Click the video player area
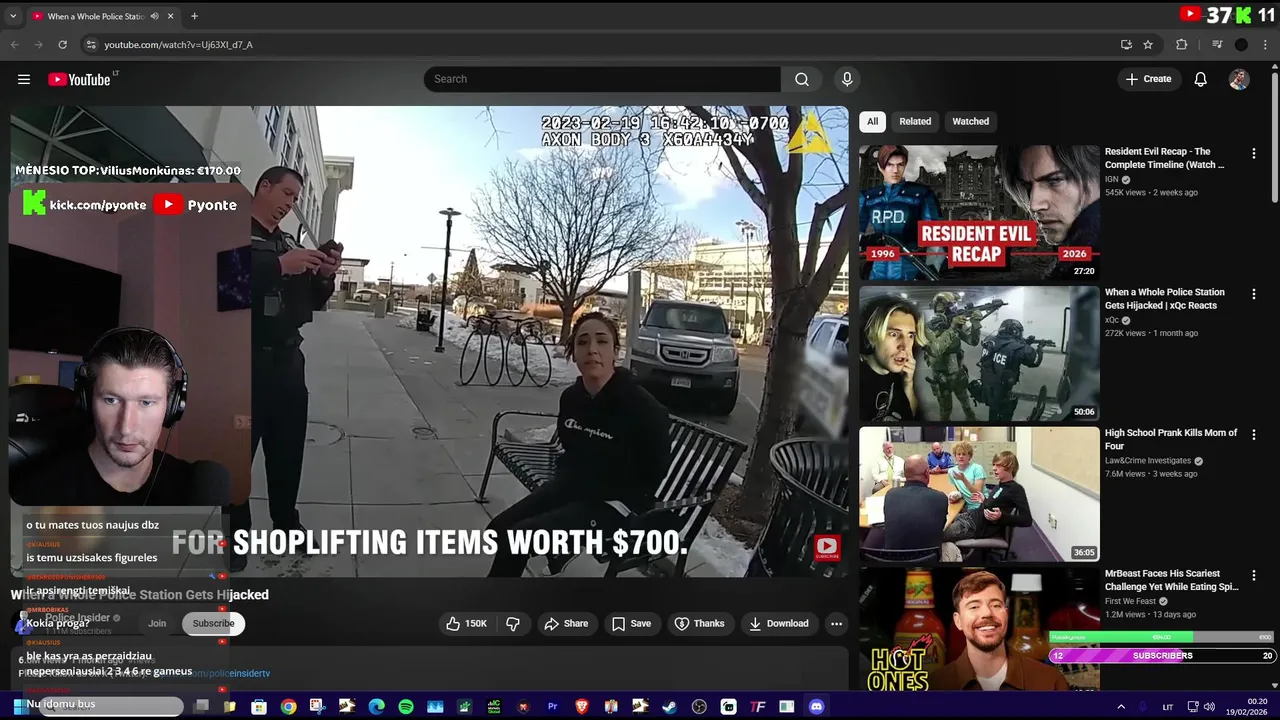Screen dimensions: 1280x720 [430, 341]
